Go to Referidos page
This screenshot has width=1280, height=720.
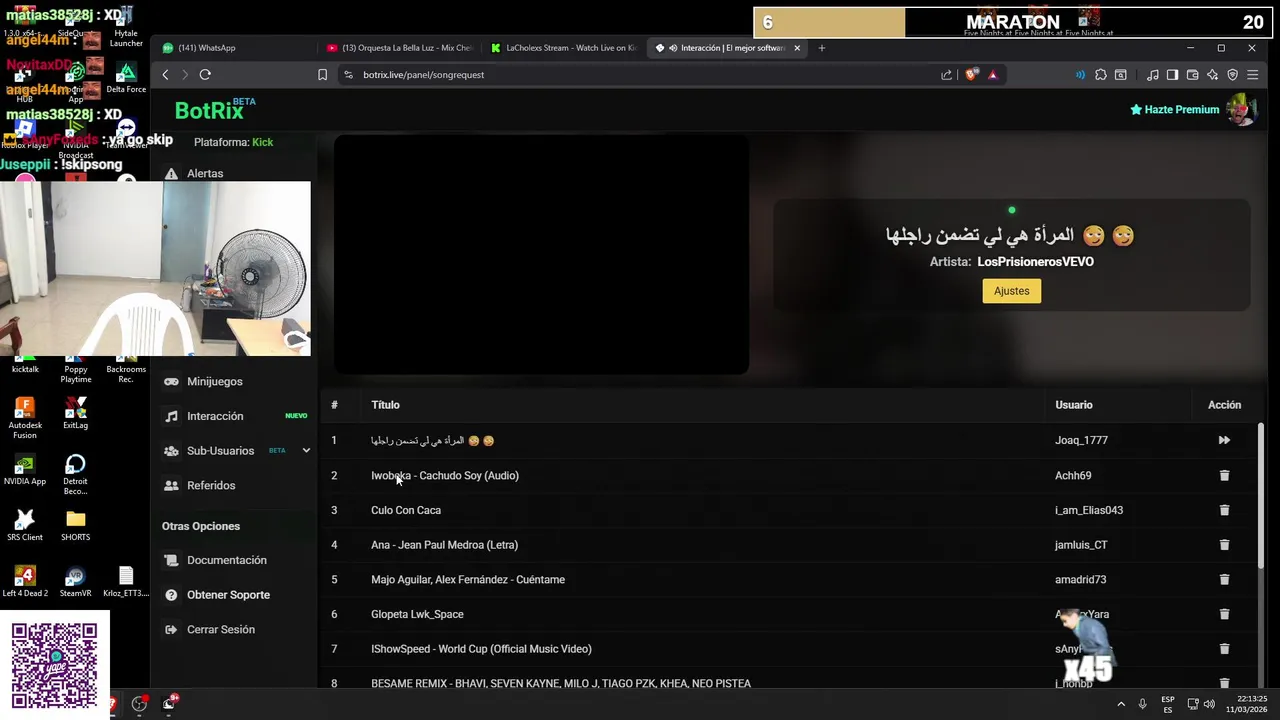pyautogui.click(x=211, y=485)
